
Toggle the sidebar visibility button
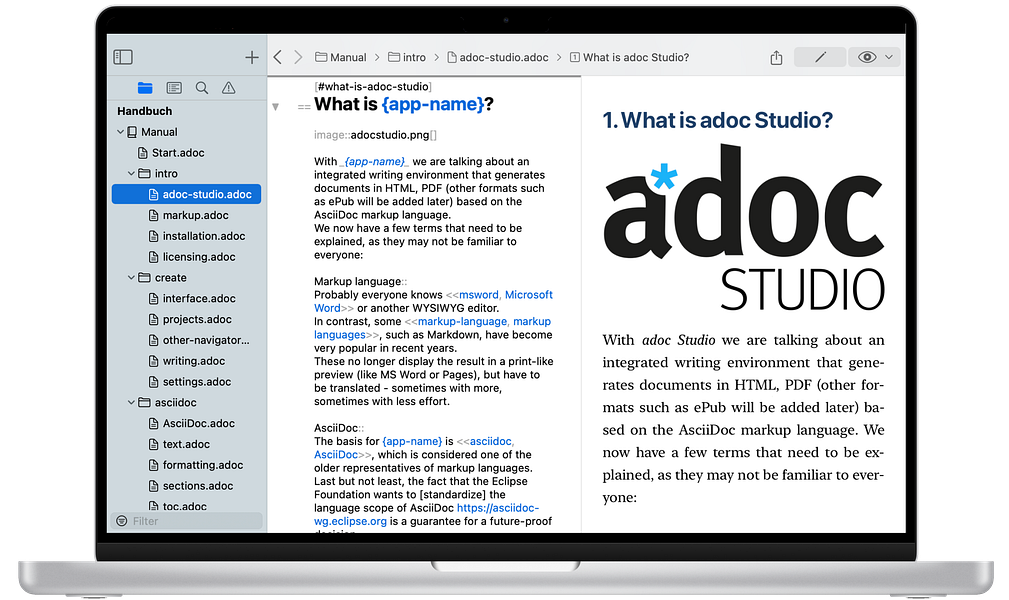[x=123, y=56]
